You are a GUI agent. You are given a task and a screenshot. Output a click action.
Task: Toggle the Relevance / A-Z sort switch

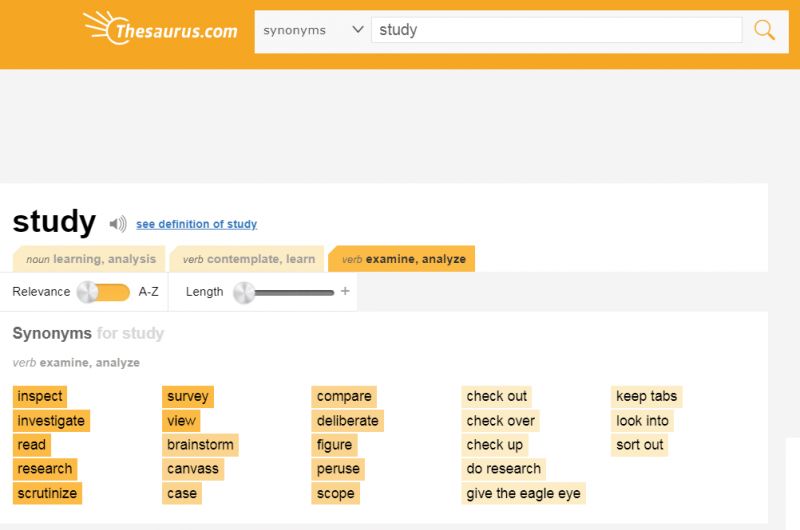click(104, 292)
